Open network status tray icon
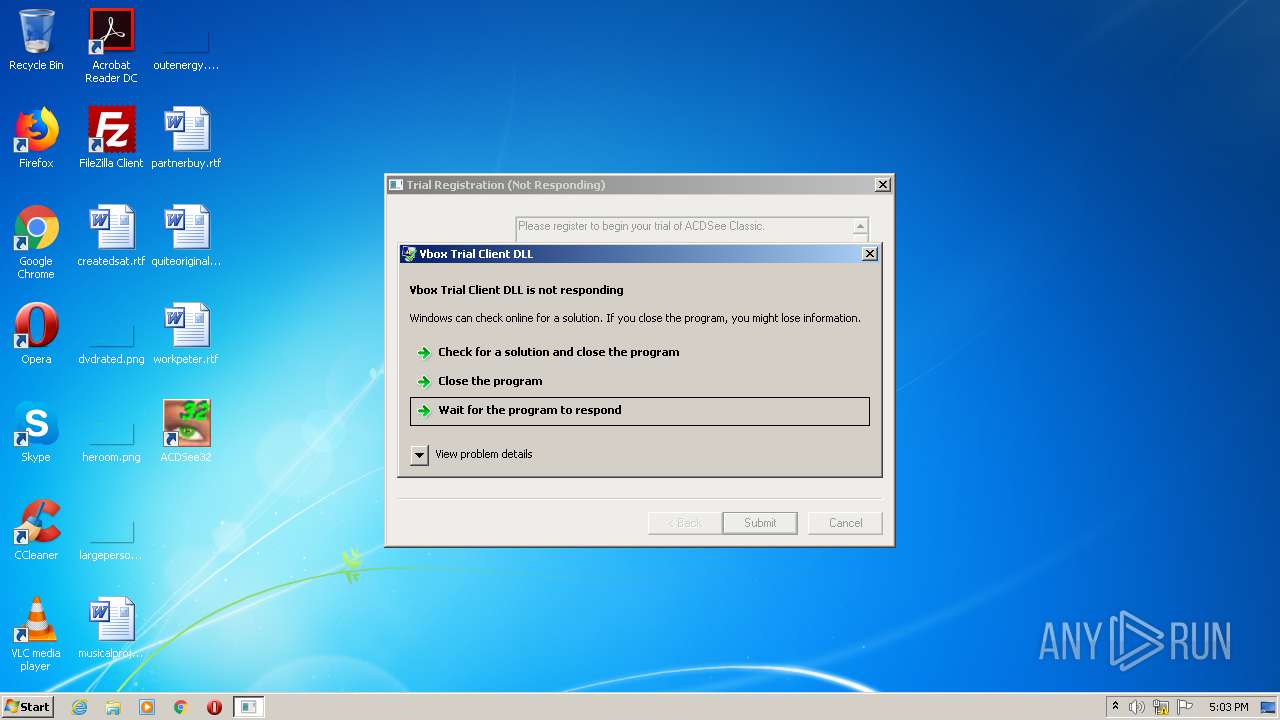This screenshot has height=720, width=1280. [x=1161, y=707]
